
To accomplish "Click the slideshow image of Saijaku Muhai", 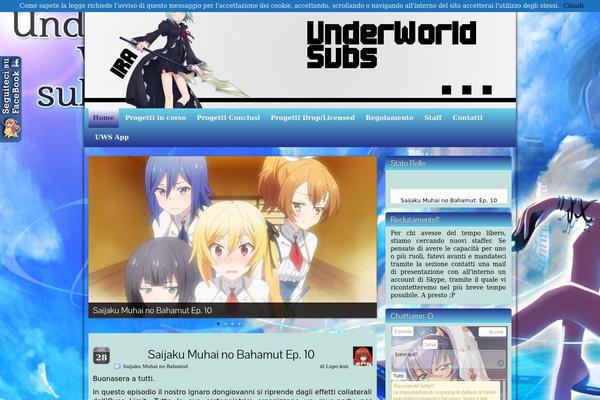I will (x=232, y=229).
